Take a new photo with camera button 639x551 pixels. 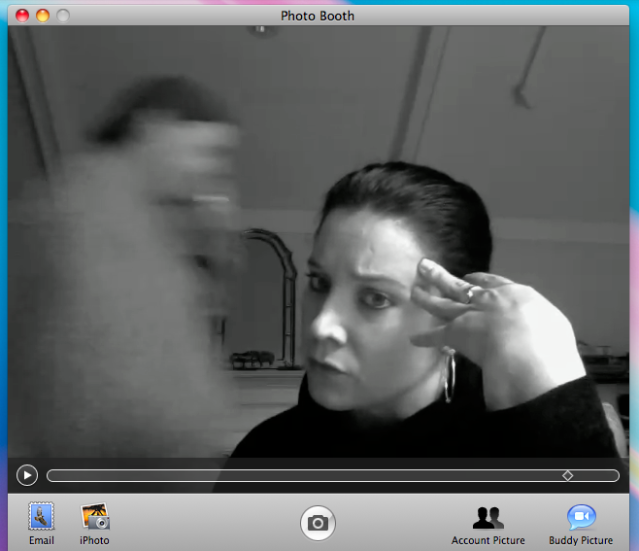click(x=318, y=523)
